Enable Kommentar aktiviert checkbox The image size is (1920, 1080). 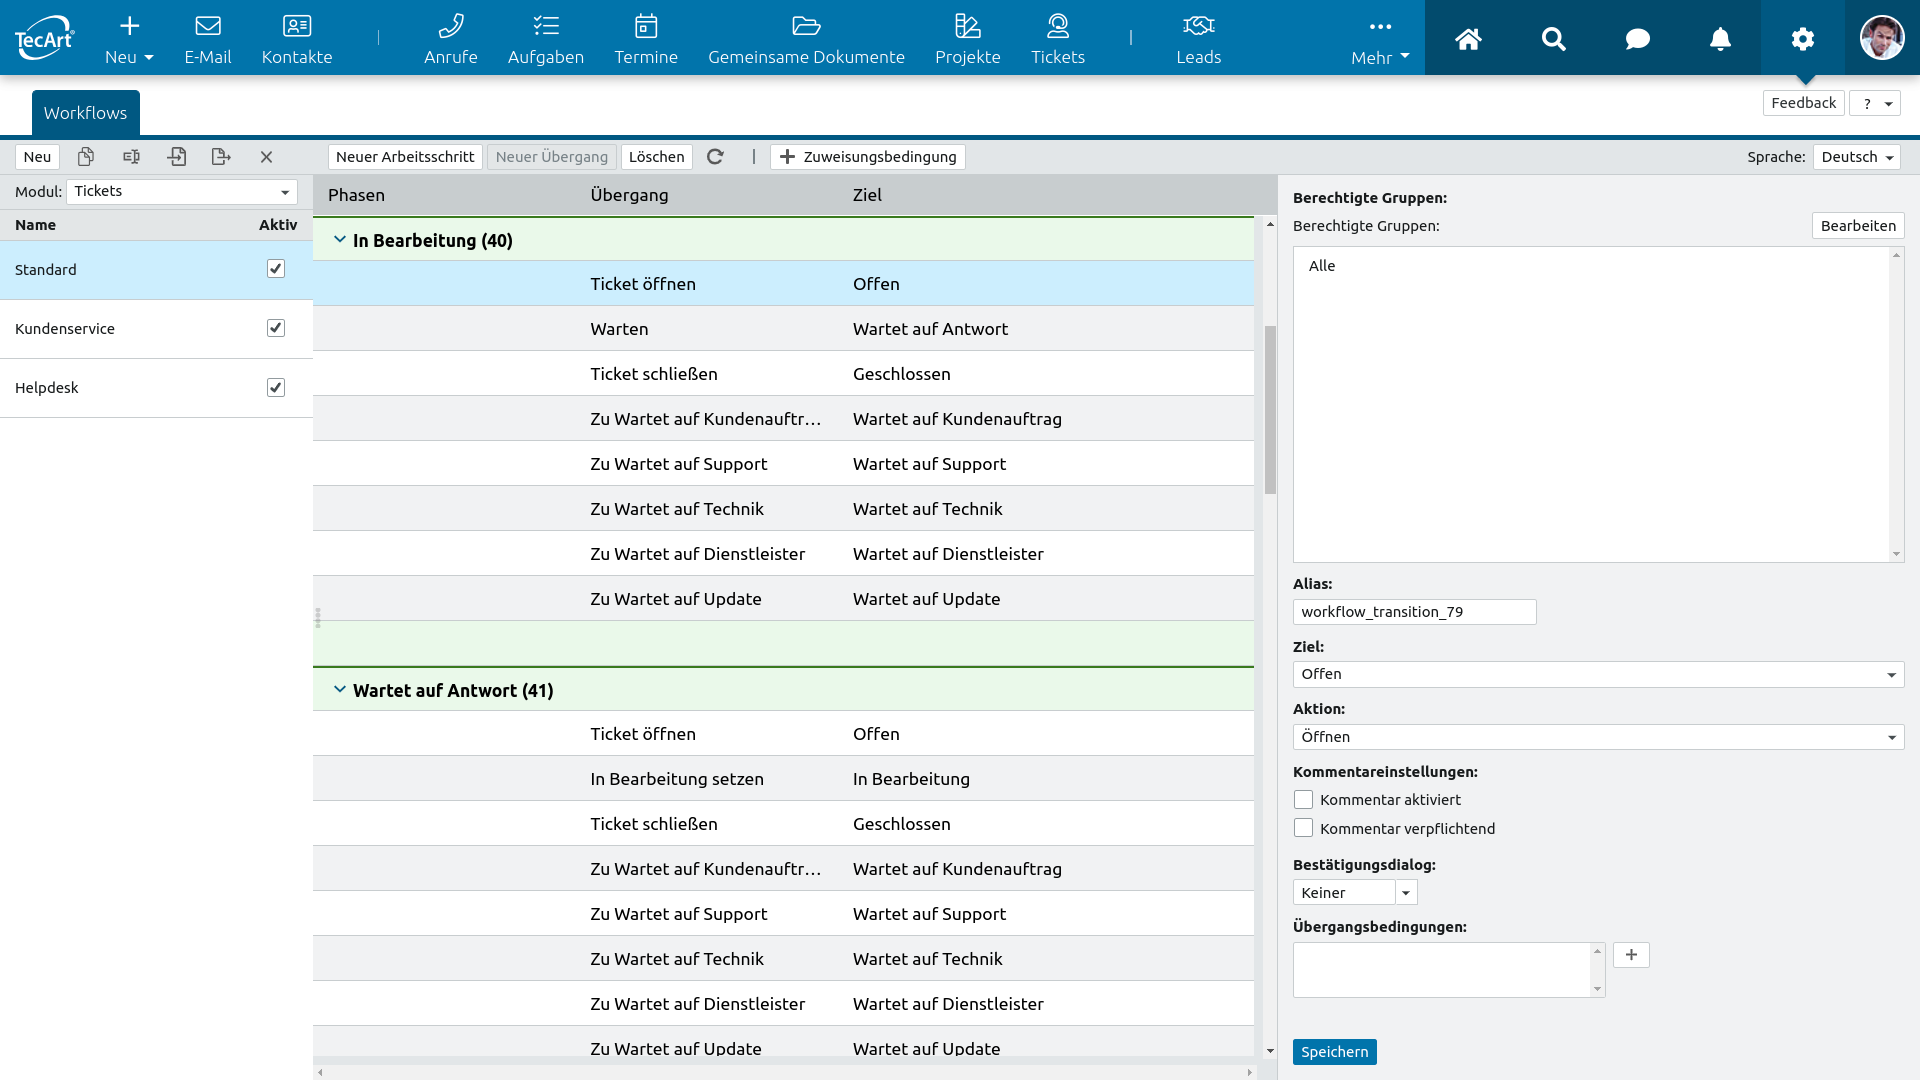point(1303,800)
